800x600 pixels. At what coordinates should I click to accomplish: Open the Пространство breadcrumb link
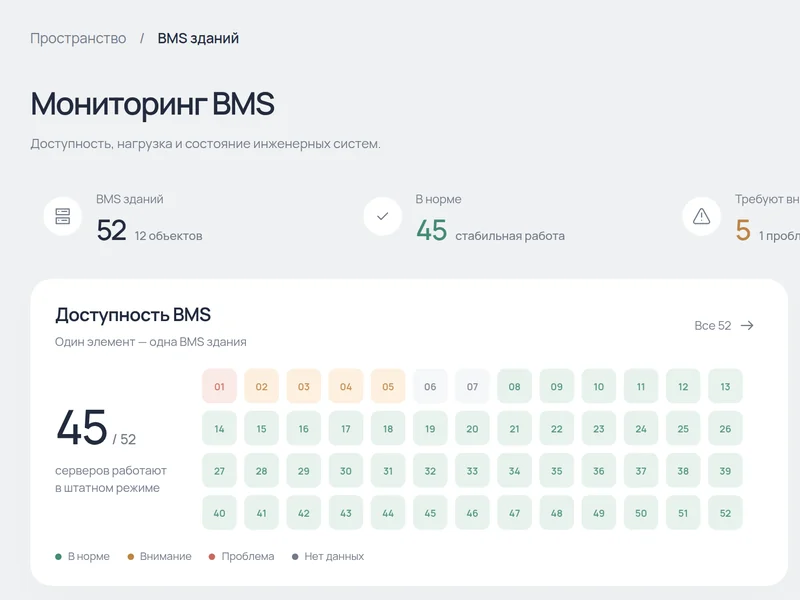78,38
